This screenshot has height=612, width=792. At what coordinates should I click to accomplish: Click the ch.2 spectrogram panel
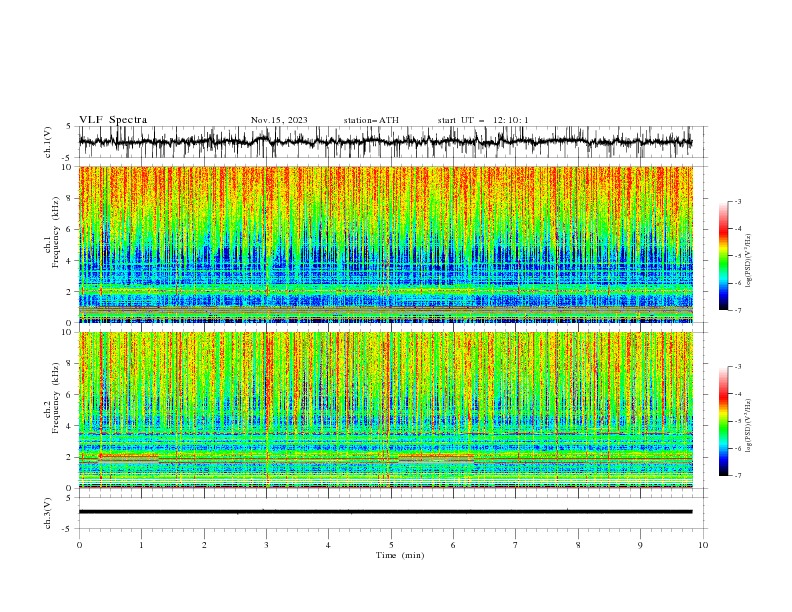coord(386,410)
